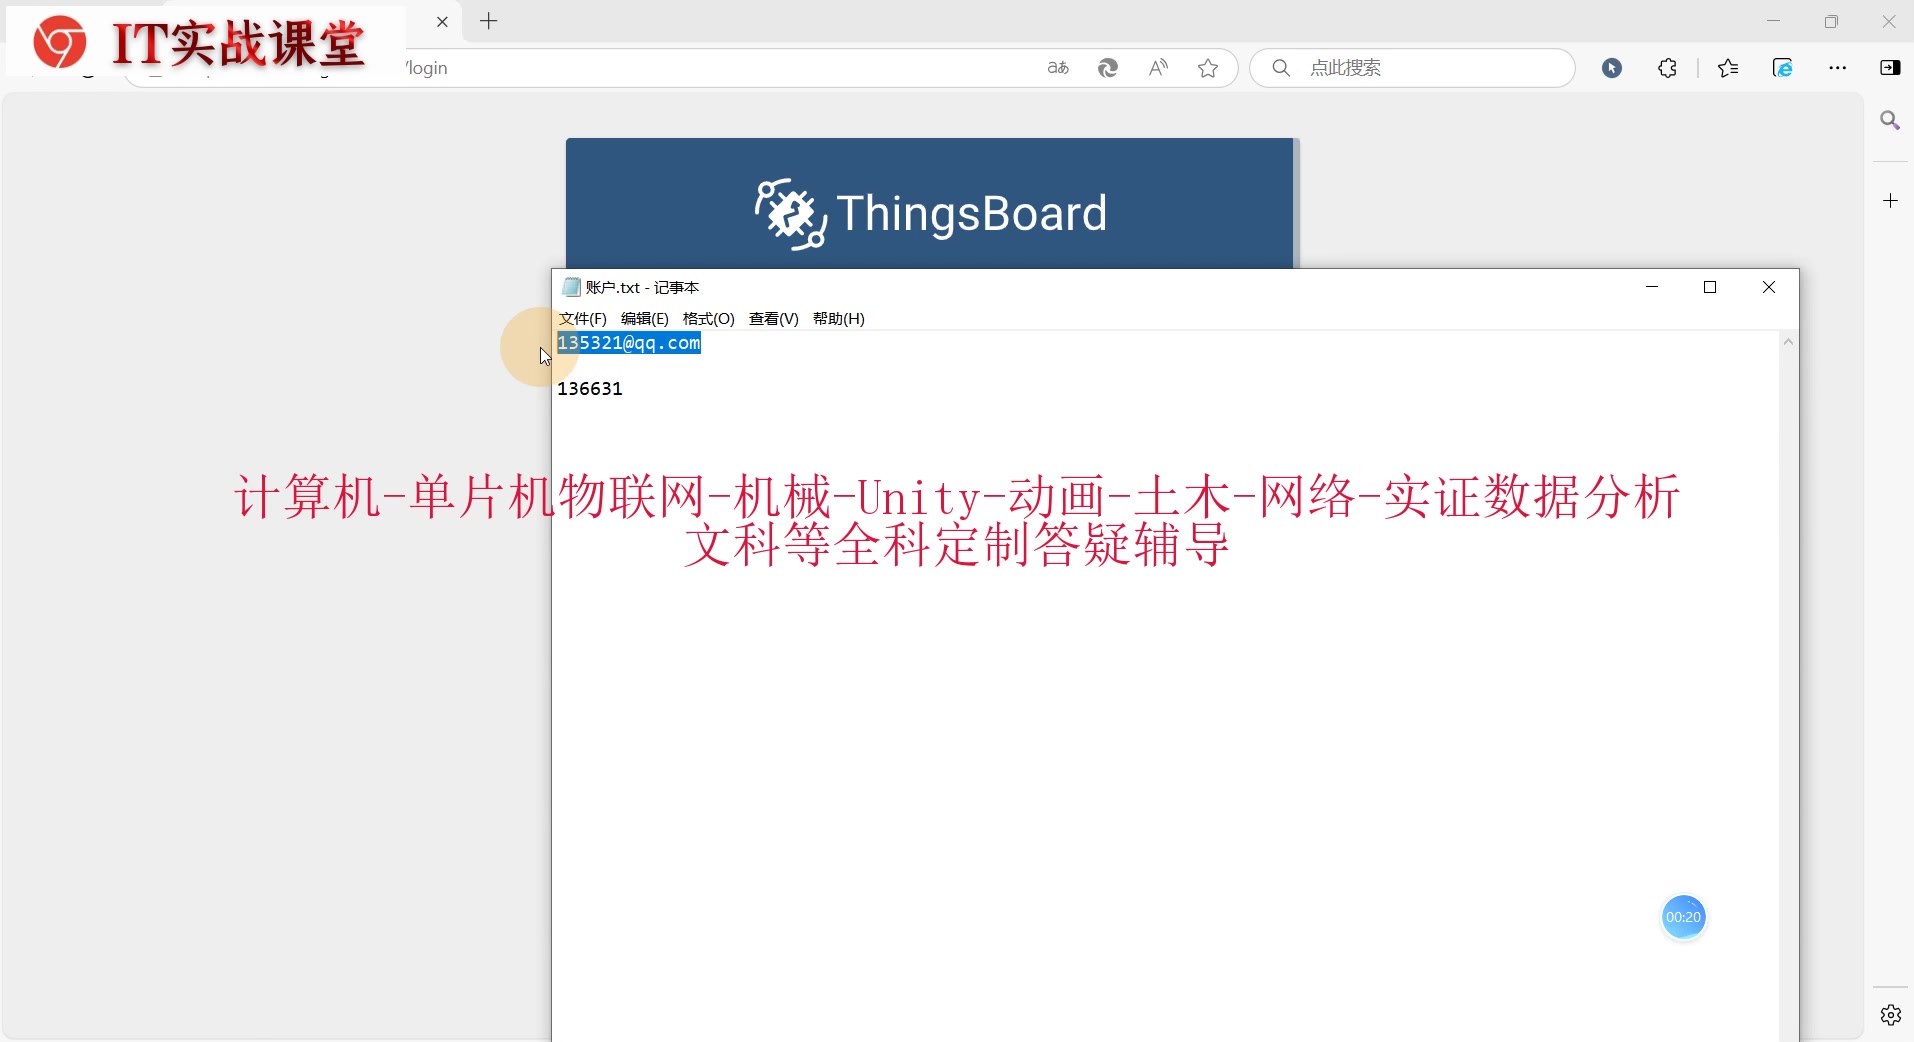This screenshot has width=1914, height=1042.
Task: Click the sidebar search magnifier icon
Action: pos(1890,121)
